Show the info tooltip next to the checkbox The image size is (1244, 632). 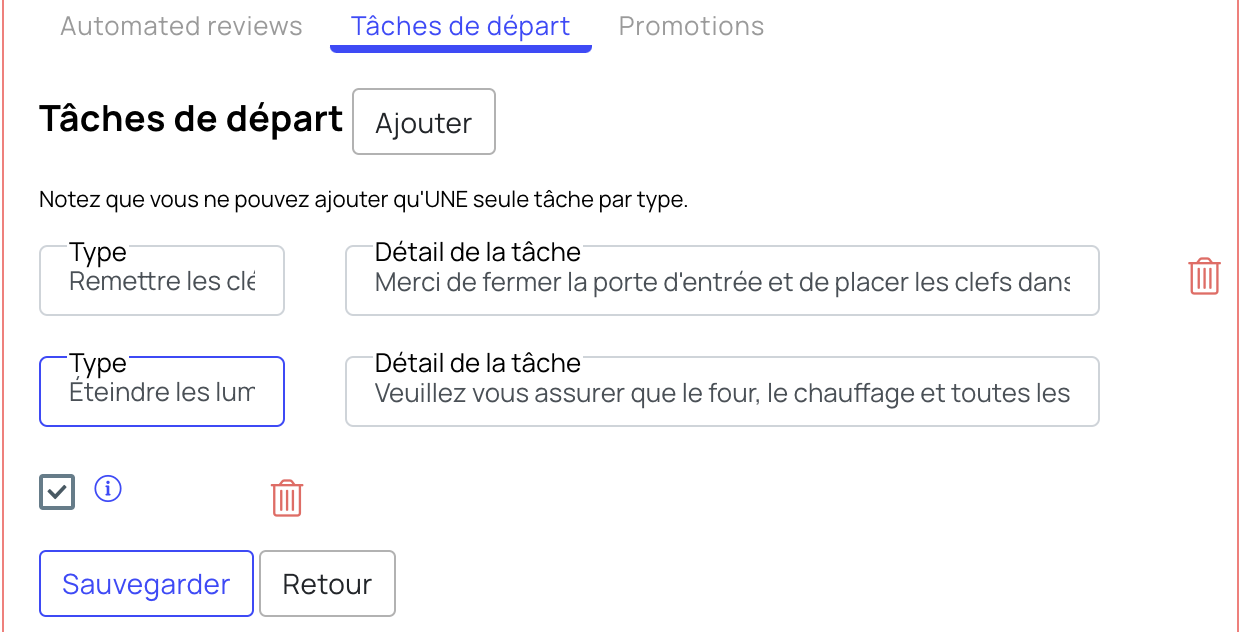(x=108, y=489)
